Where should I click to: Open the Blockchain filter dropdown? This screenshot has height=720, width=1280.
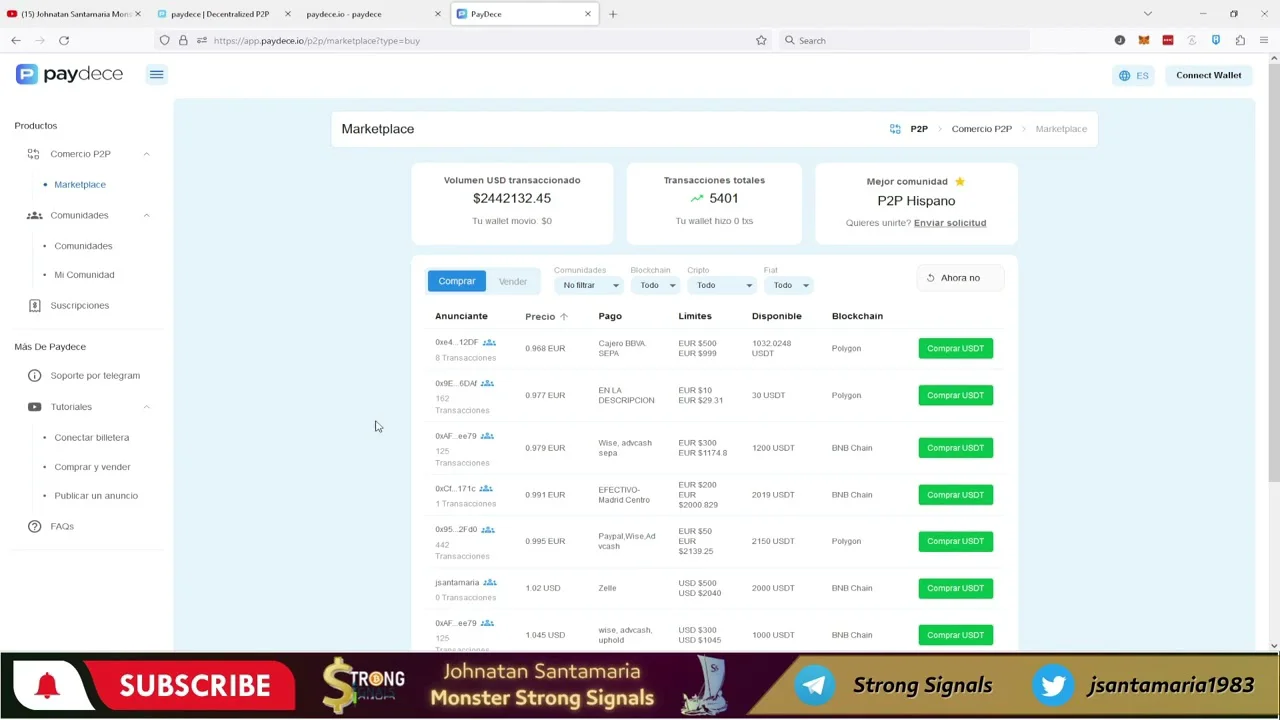tap(657, 286)
